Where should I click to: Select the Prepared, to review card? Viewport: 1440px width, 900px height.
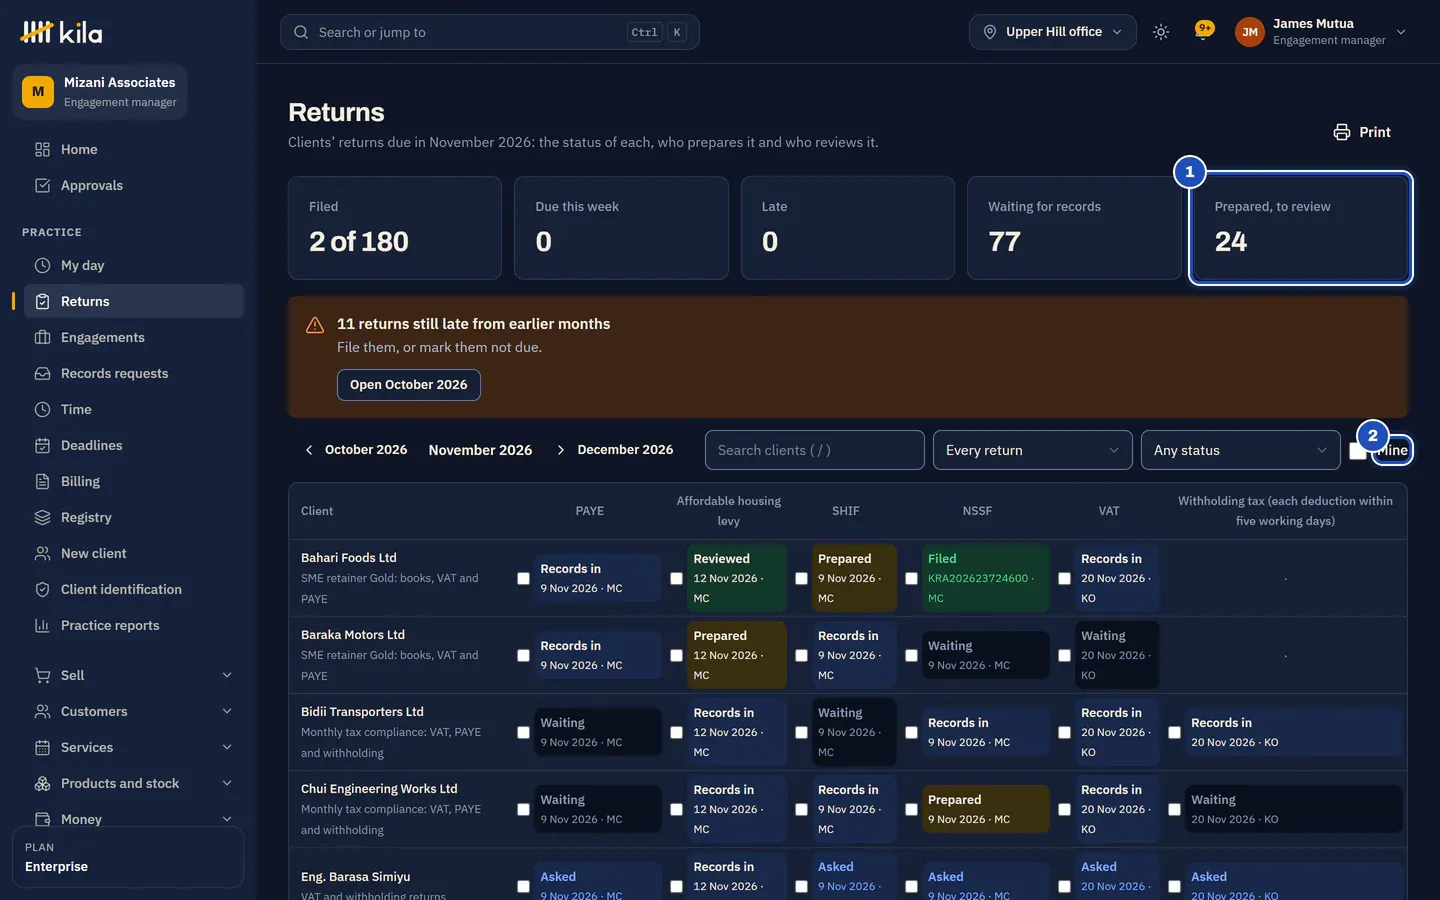[x=1300, y=228]
